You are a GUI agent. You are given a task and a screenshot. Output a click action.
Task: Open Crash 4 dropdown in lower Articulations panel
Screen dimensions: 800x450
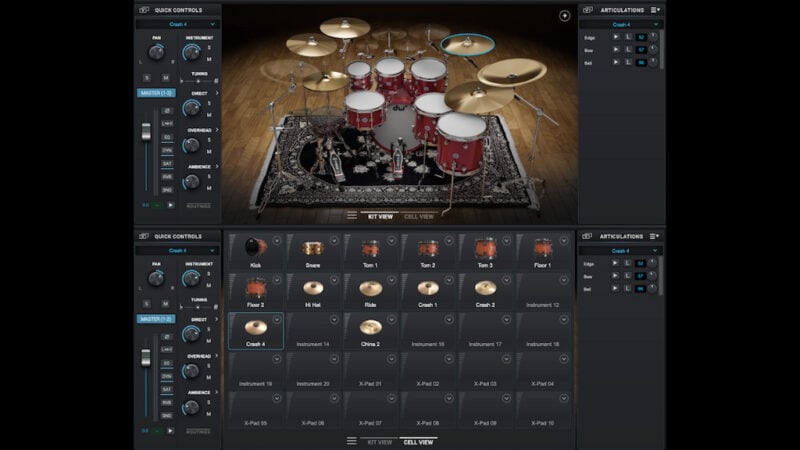click(x=620, y=251)
